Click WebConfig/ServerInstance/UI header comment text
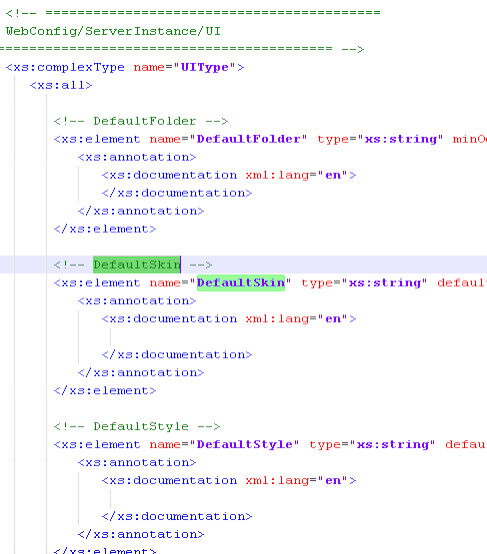The width and height of the screenshot is (487, 554). [113, 31]
